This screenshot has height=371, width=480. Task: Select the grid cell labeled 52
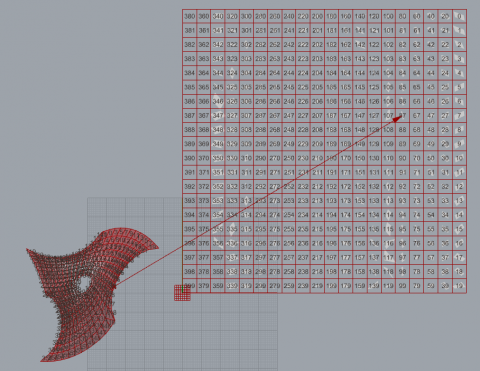coord(431,186)
